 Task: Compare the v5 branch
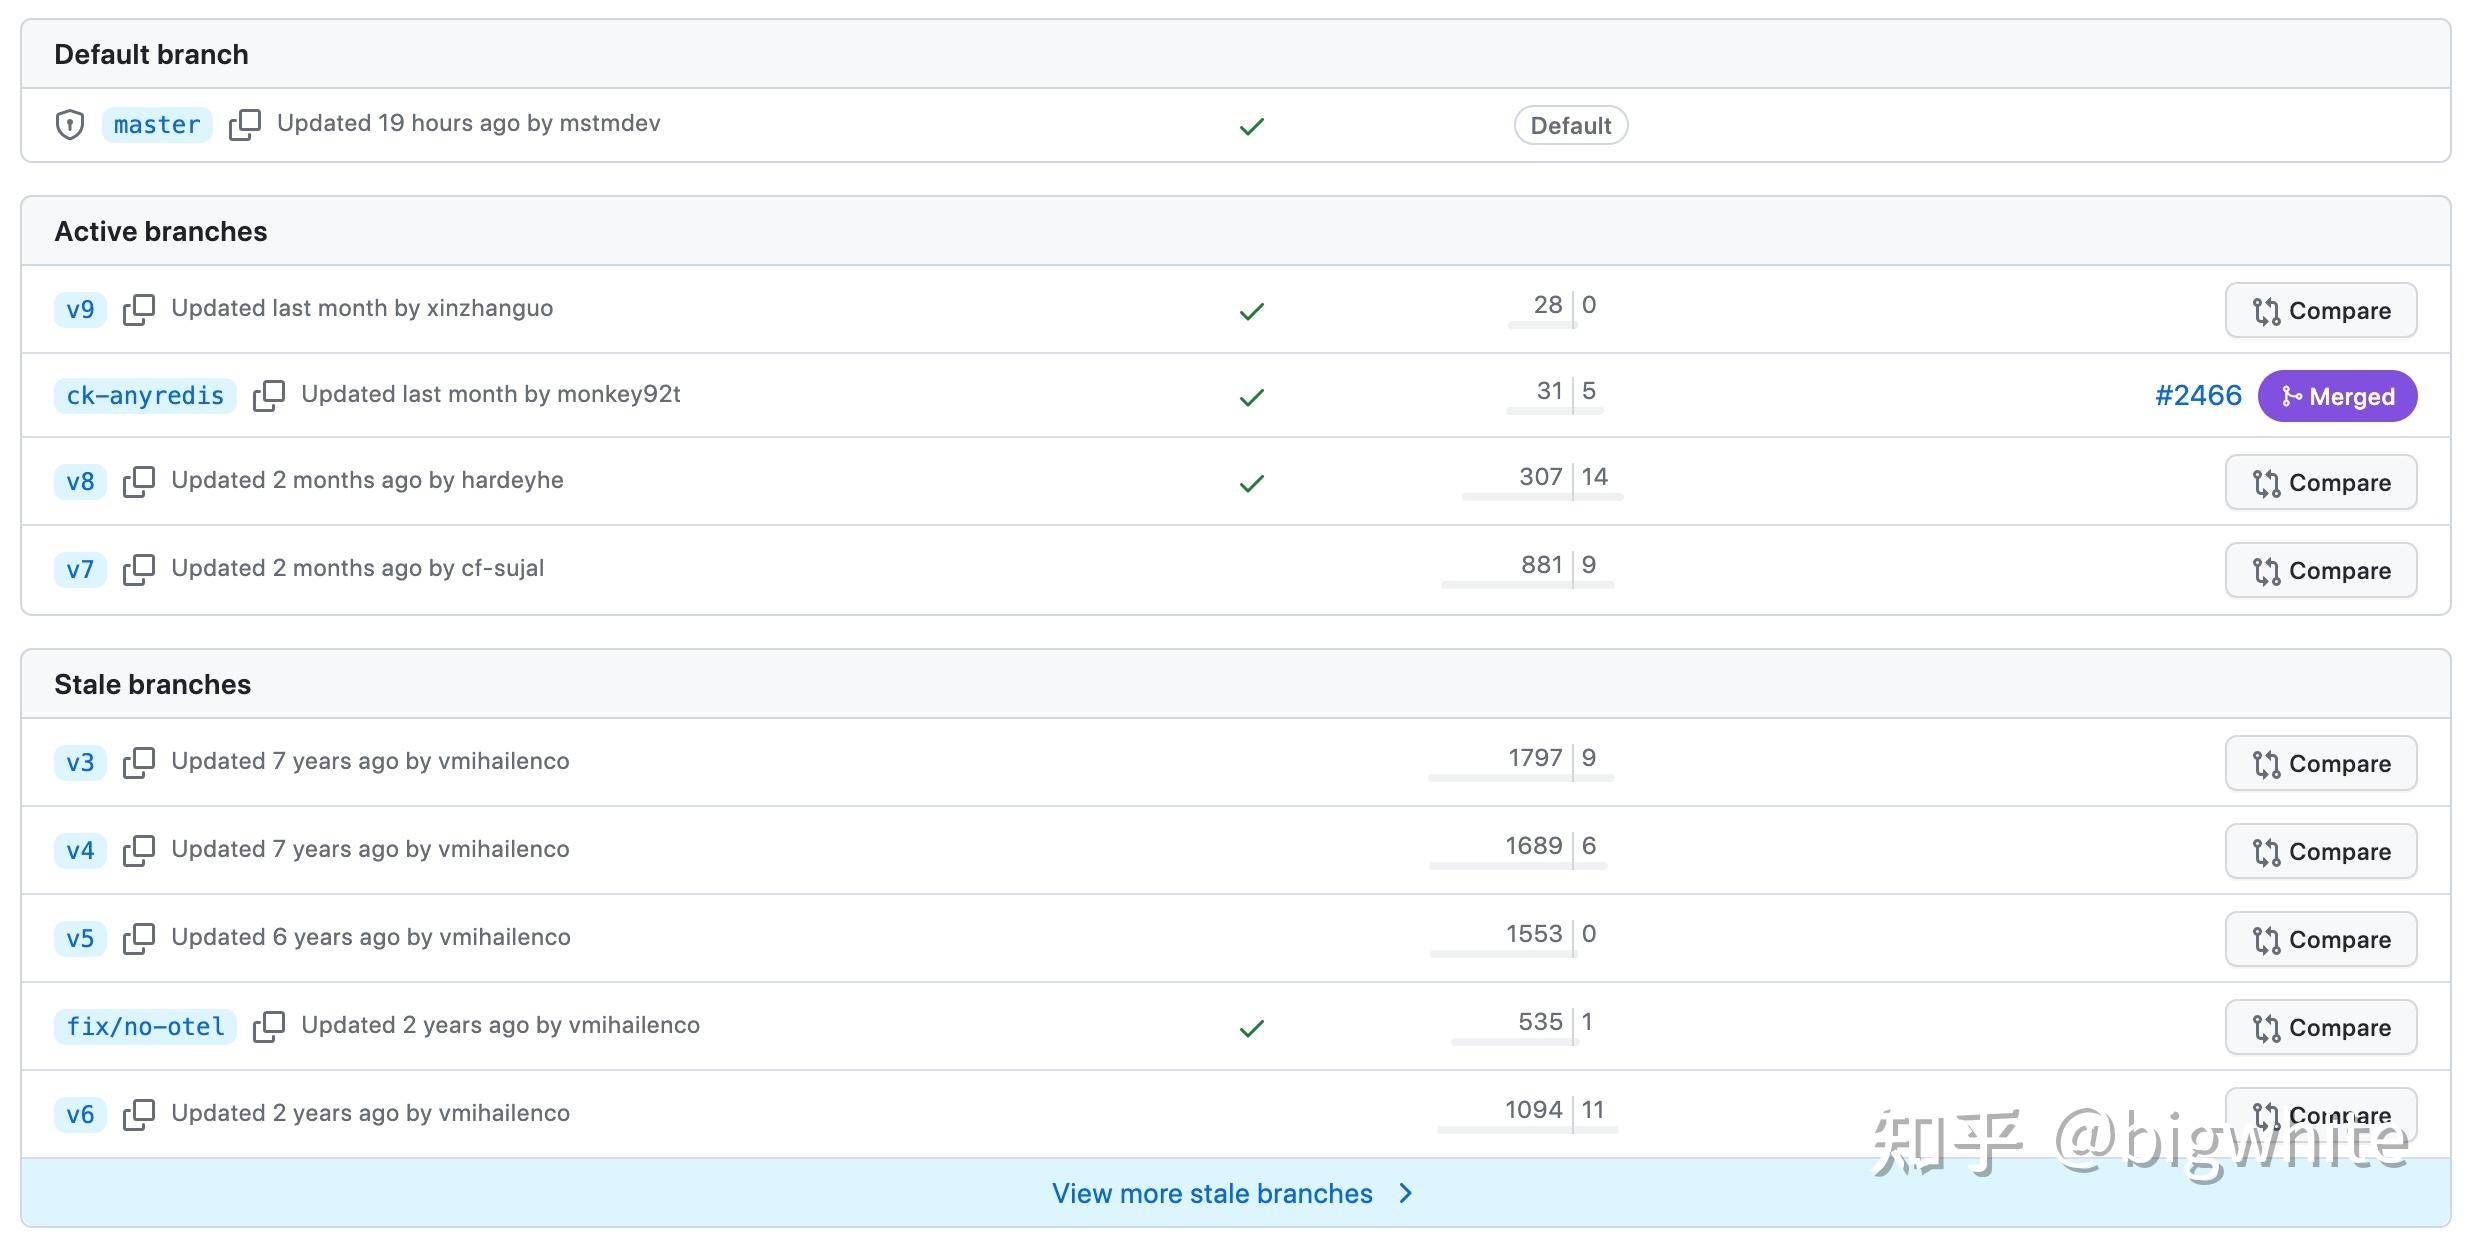click(2320, 940)
